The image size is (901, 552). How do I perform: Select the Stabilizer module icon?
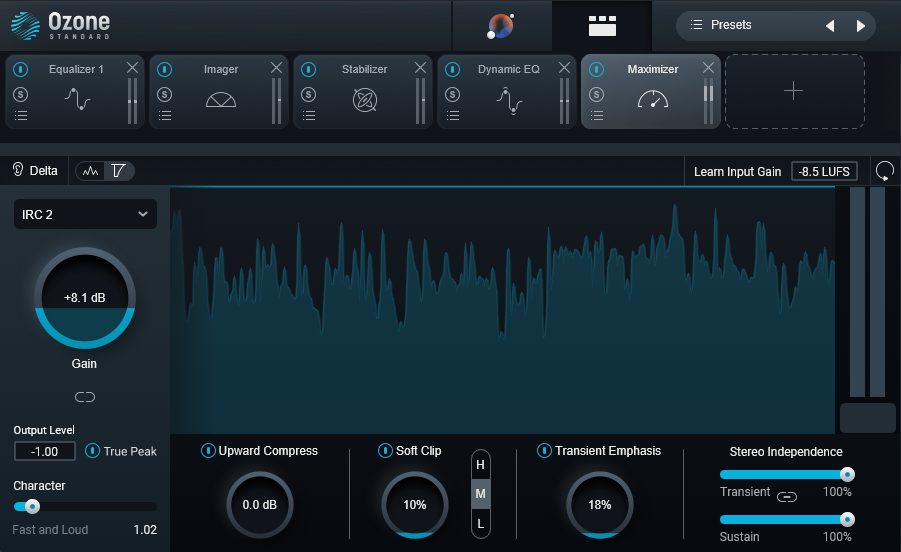[x=365, y=100]
